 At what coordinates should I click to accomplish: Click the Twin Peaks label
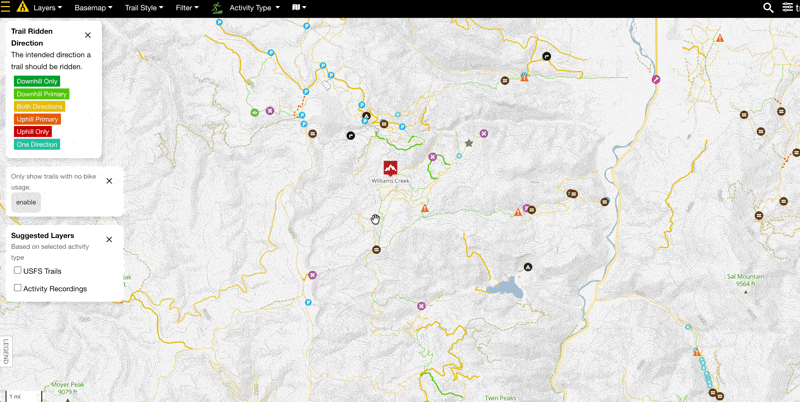(501, 398)
